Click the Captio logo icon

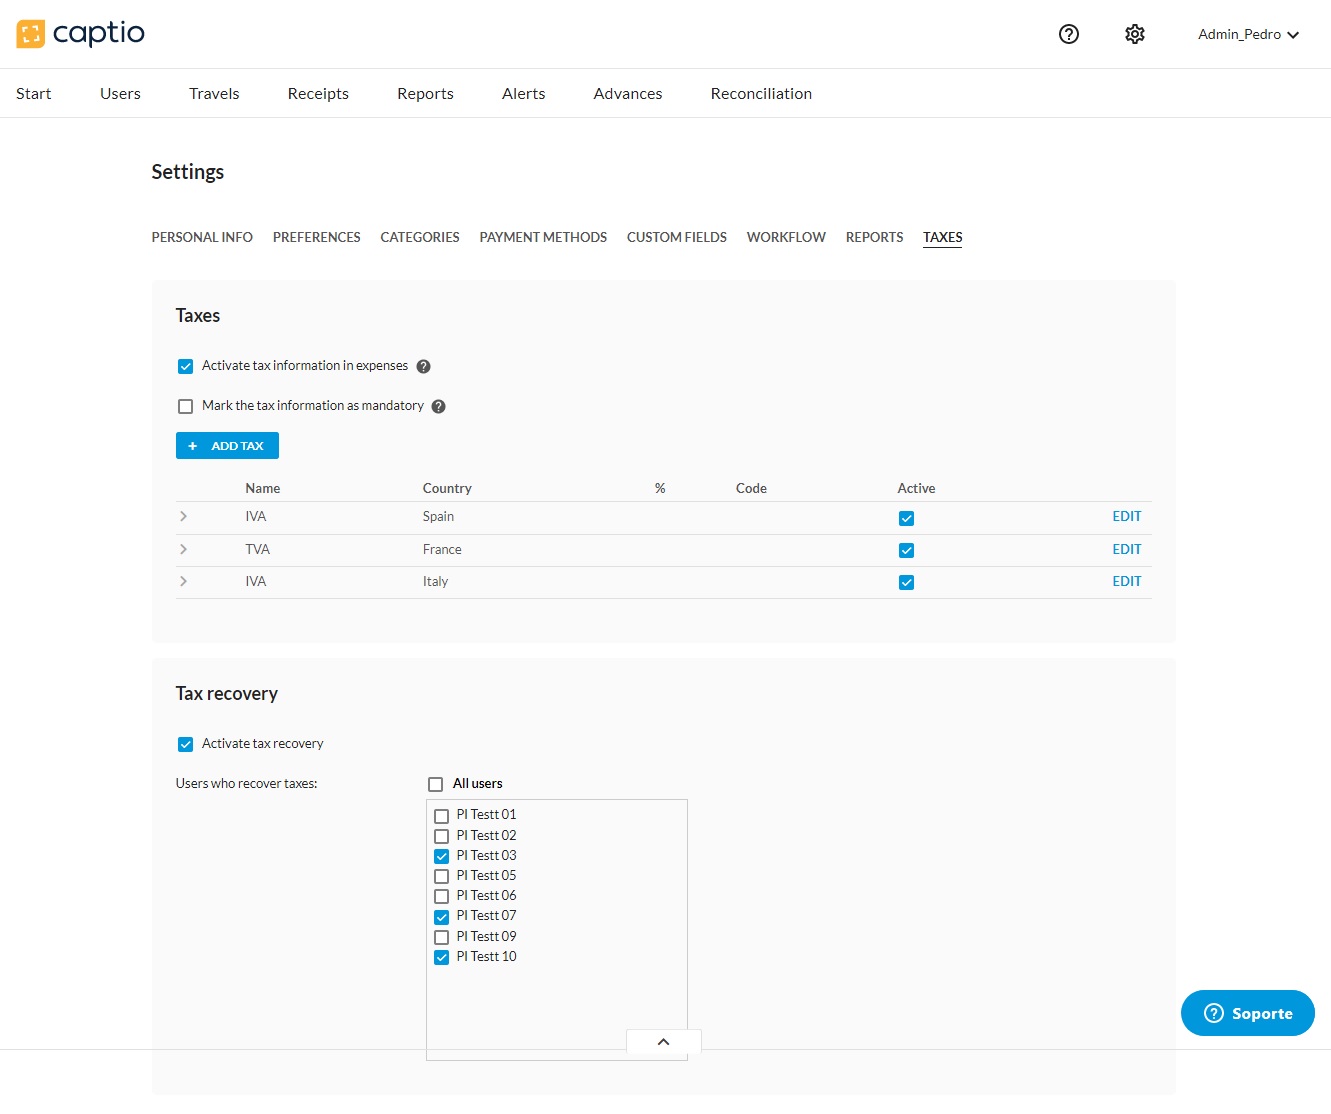31,34
